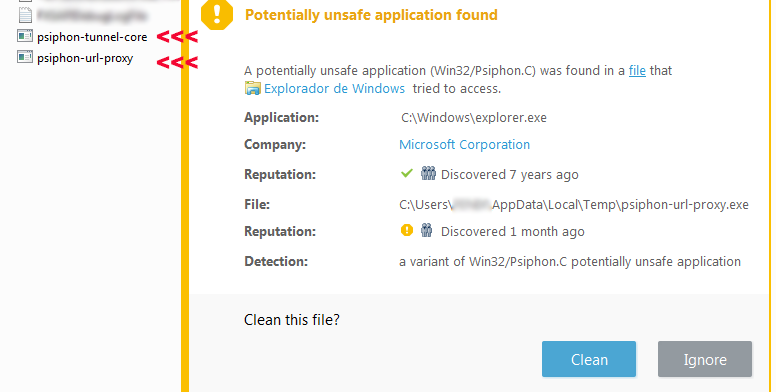Click the users icon beside Discovered 1 month ago

click(427, 230)
